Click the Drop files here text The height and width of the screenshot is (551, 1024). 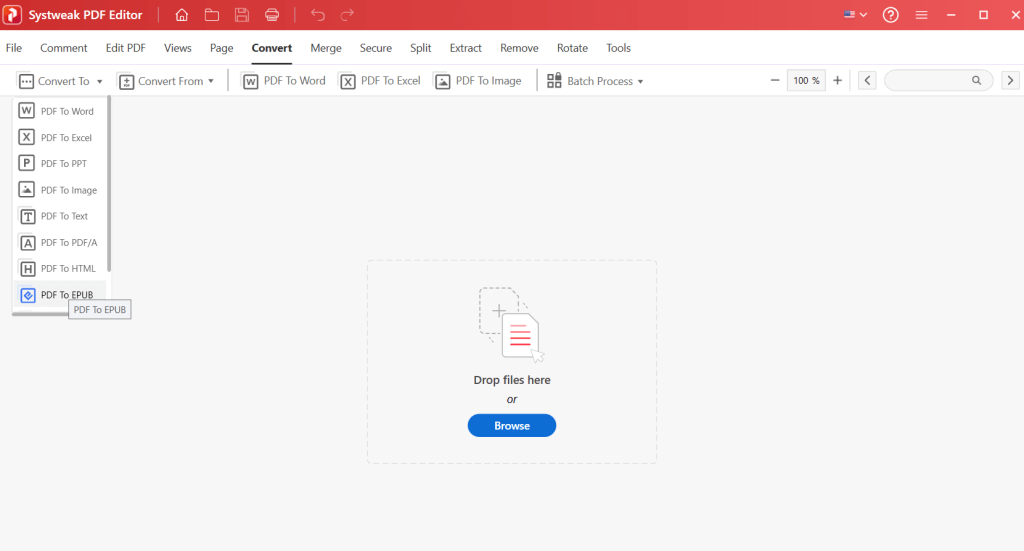point(512,380)
